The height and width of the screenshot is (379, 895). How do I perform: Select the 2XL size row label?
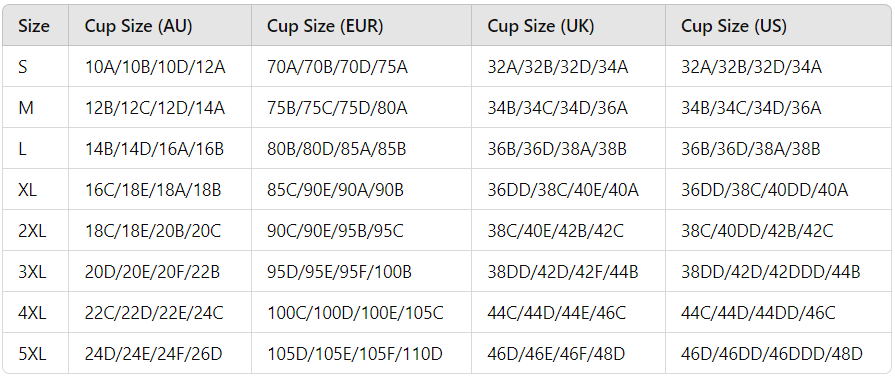pyautogui.click(x=35, y=231)
